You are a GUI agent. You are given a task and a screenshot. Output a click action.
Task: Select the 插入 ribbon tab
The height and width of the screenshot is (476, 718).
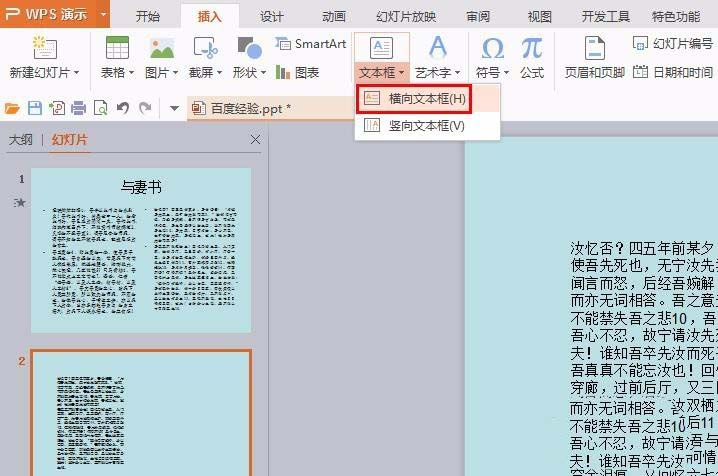pyautogui.click(x=210, y=16)
